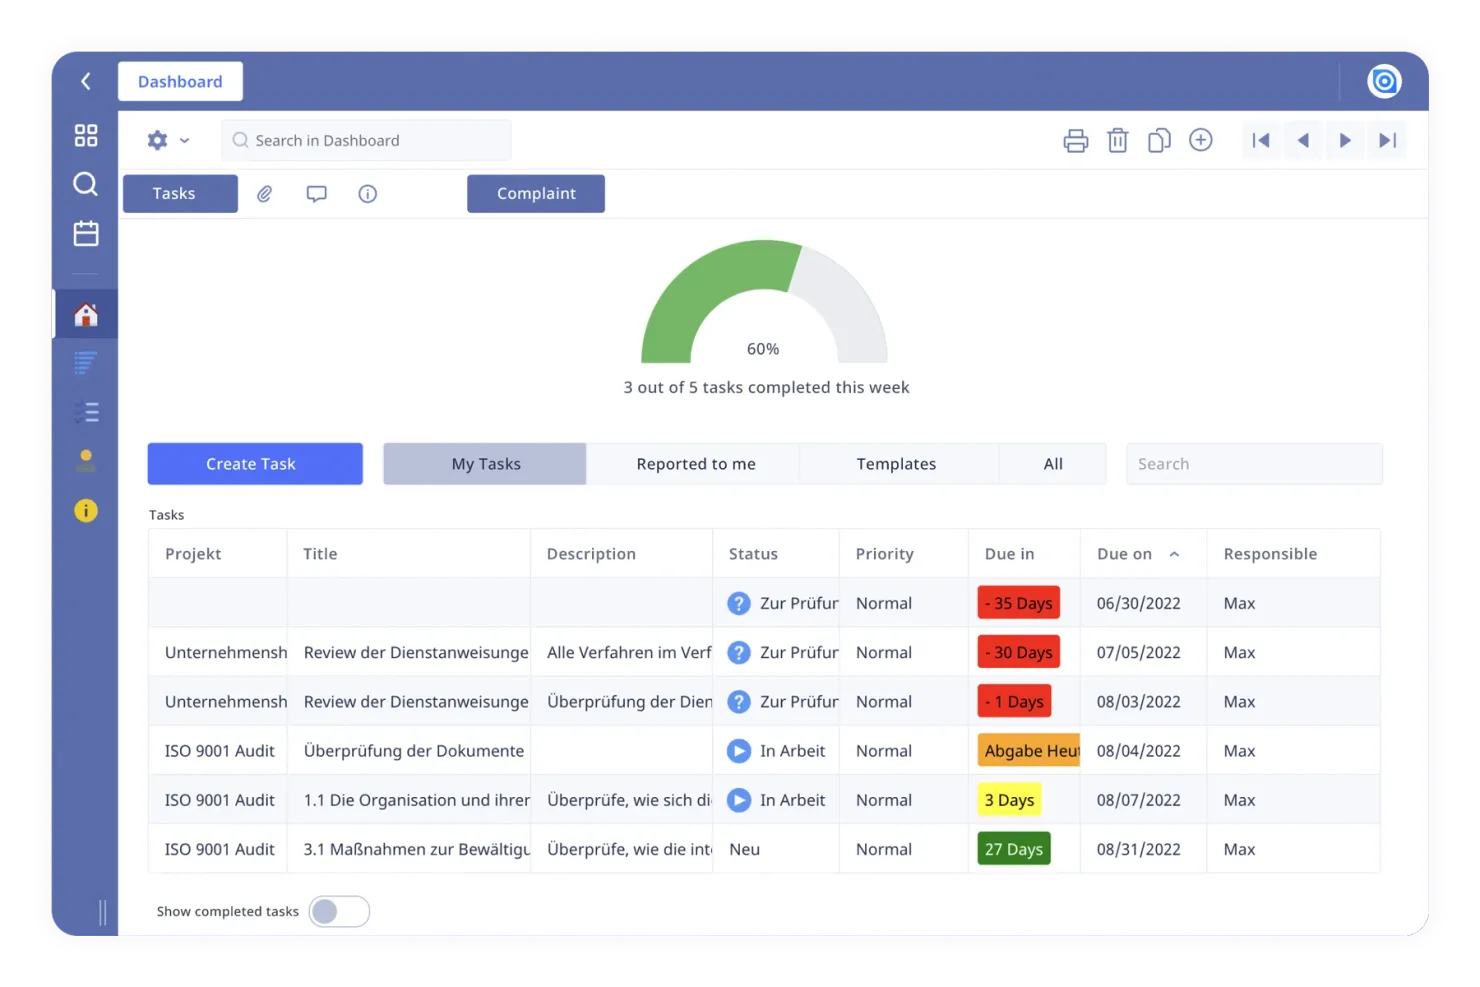
Task: Open the apps grid icon in sidebar
Action: (x=86, y=135)
